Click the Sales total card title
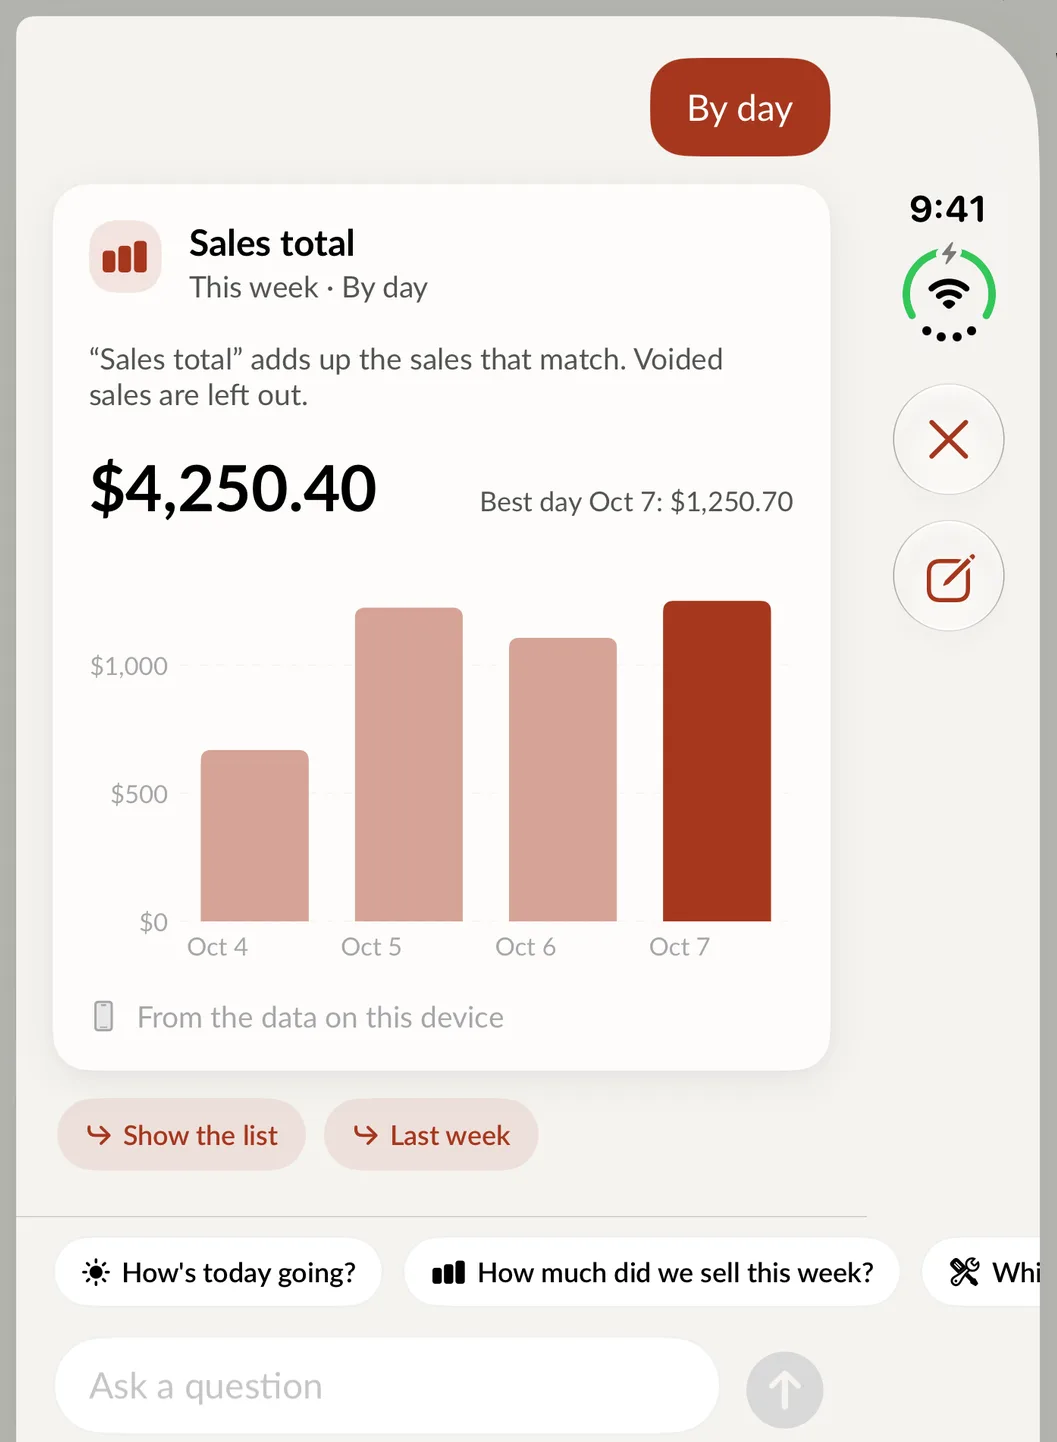The image size is (1057, 1442). tap(272, 243)
